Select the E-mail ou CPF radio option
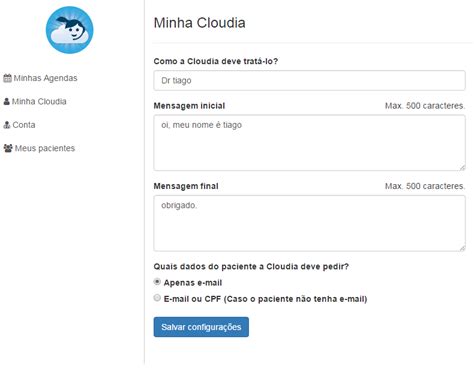The width and height of the screenshot is (474, 375). pos(157,298)
